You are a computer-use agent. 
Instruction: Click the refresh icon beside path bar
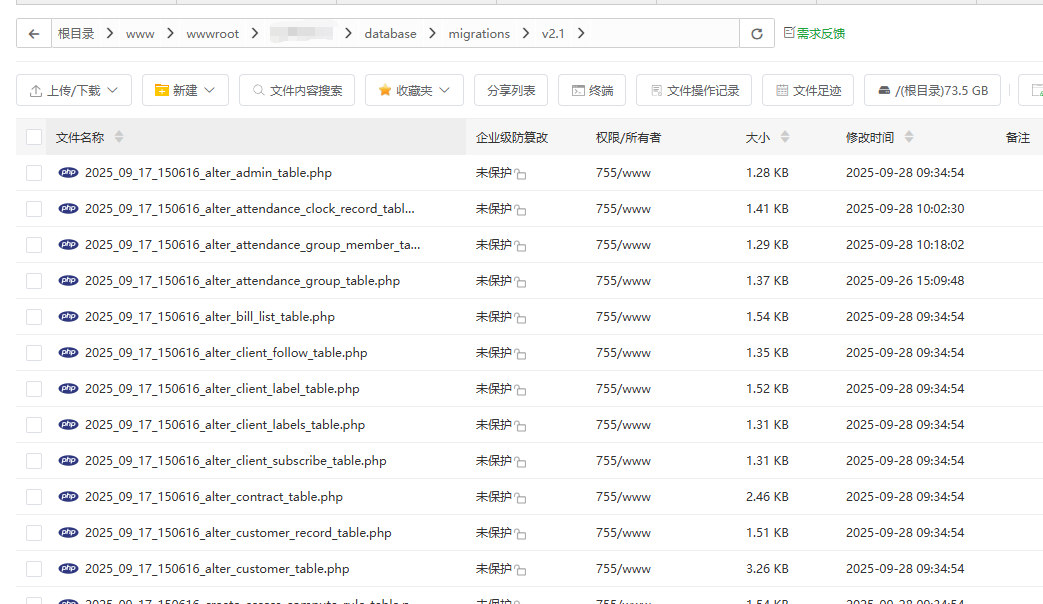[757, 34]
